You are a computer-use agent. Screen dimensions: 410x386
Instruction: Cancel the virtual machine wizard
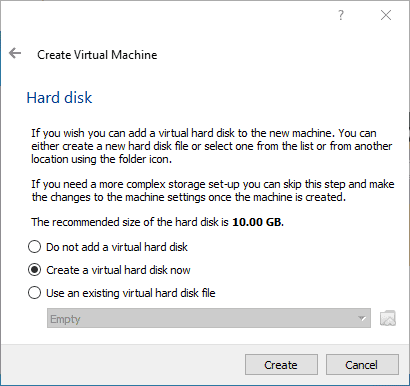pyautogui.click(x=362, y=365)
